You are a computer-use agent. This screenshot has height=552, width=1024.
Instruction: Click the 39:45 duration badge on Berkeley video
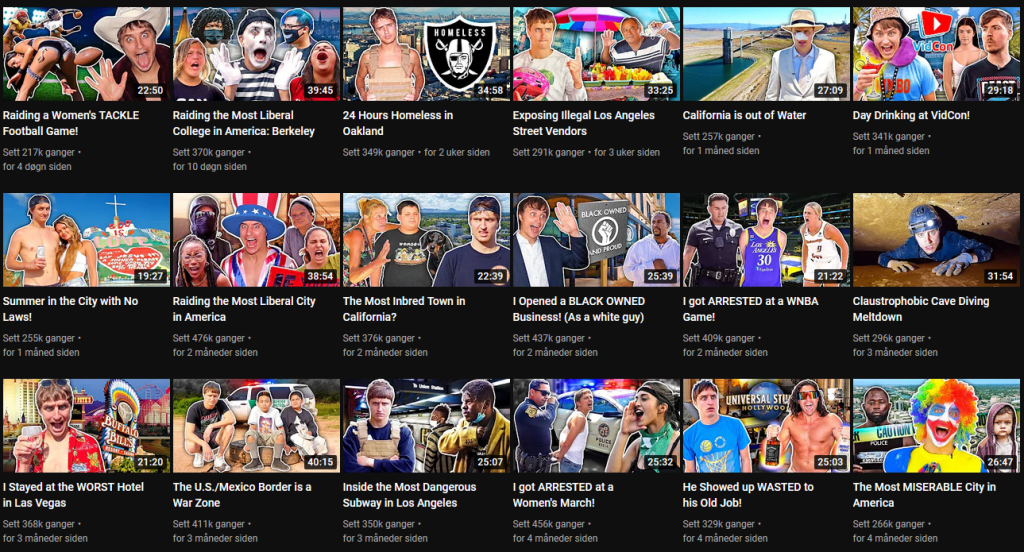[x=320, y=91]
